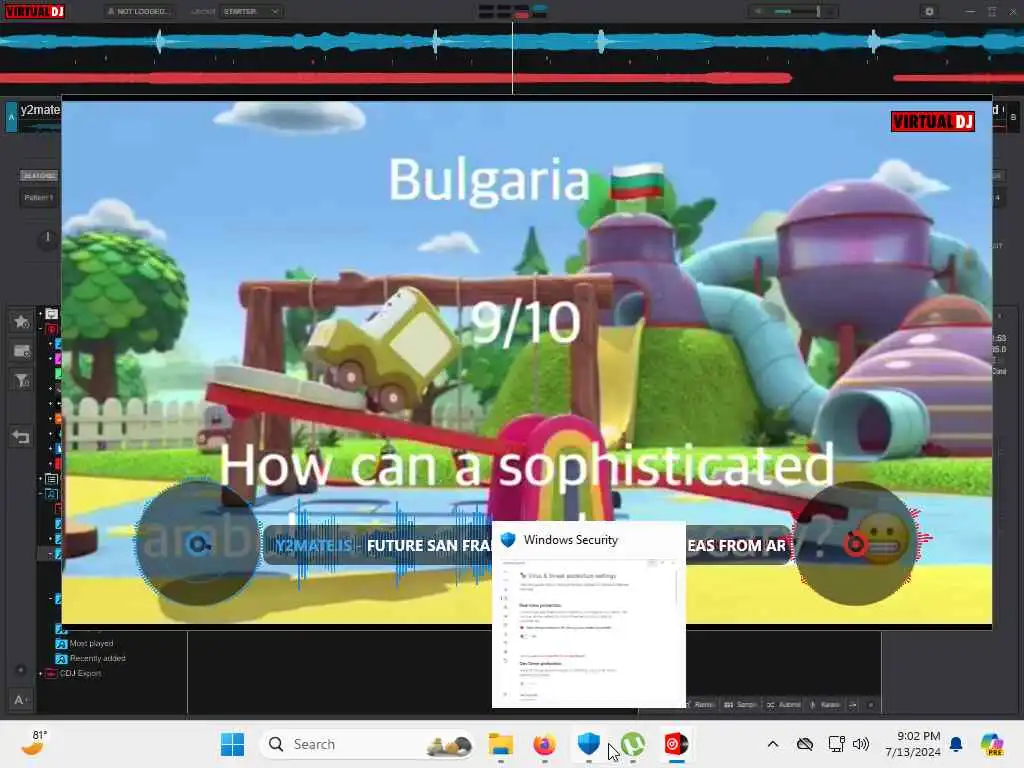
Task: Open uTorrent from taskbar
Action: point(632,744)
